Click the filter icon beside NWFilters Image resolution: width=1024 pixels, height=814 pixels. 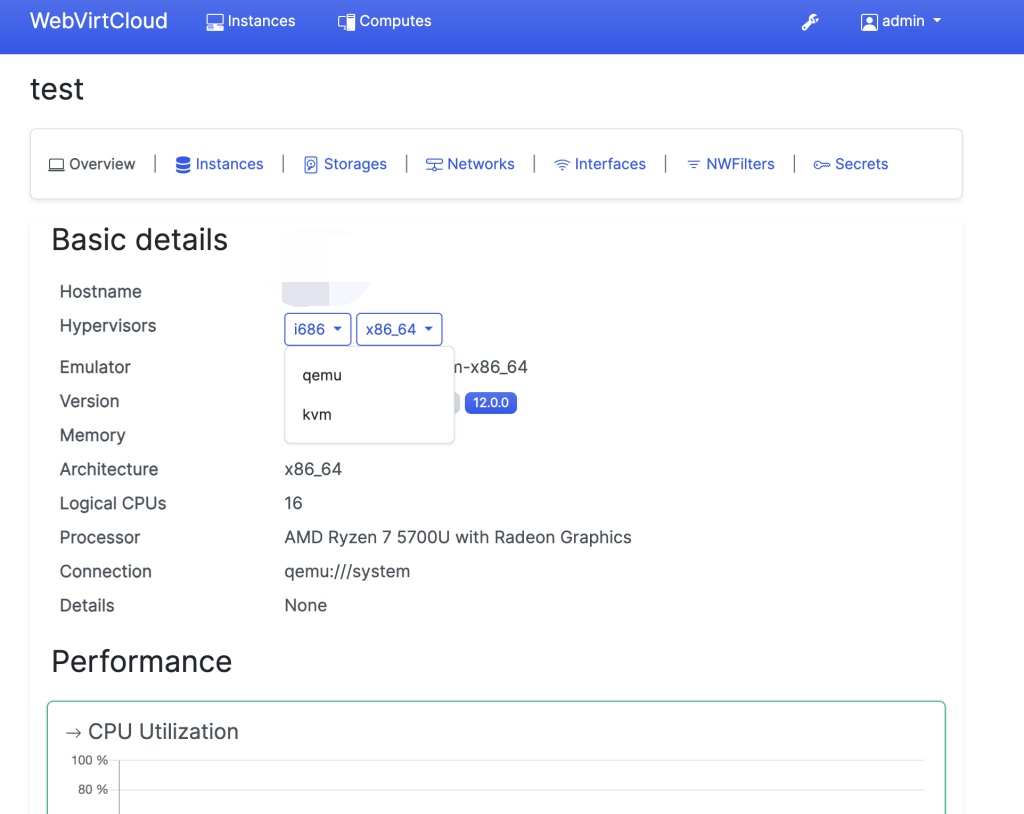pos(693,165)
